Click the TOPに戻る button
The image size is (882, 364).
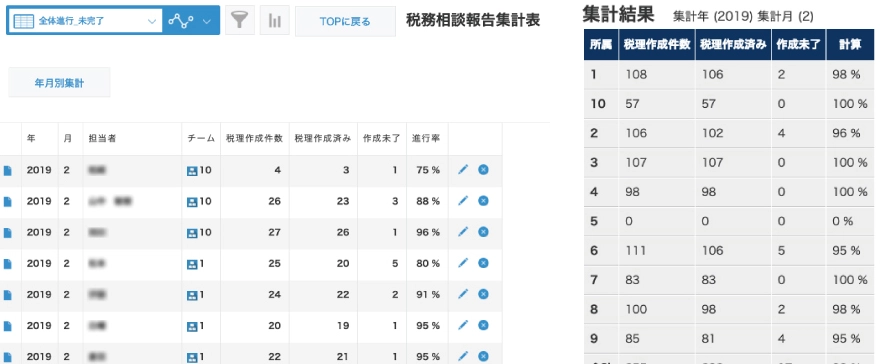click(345, 21)
